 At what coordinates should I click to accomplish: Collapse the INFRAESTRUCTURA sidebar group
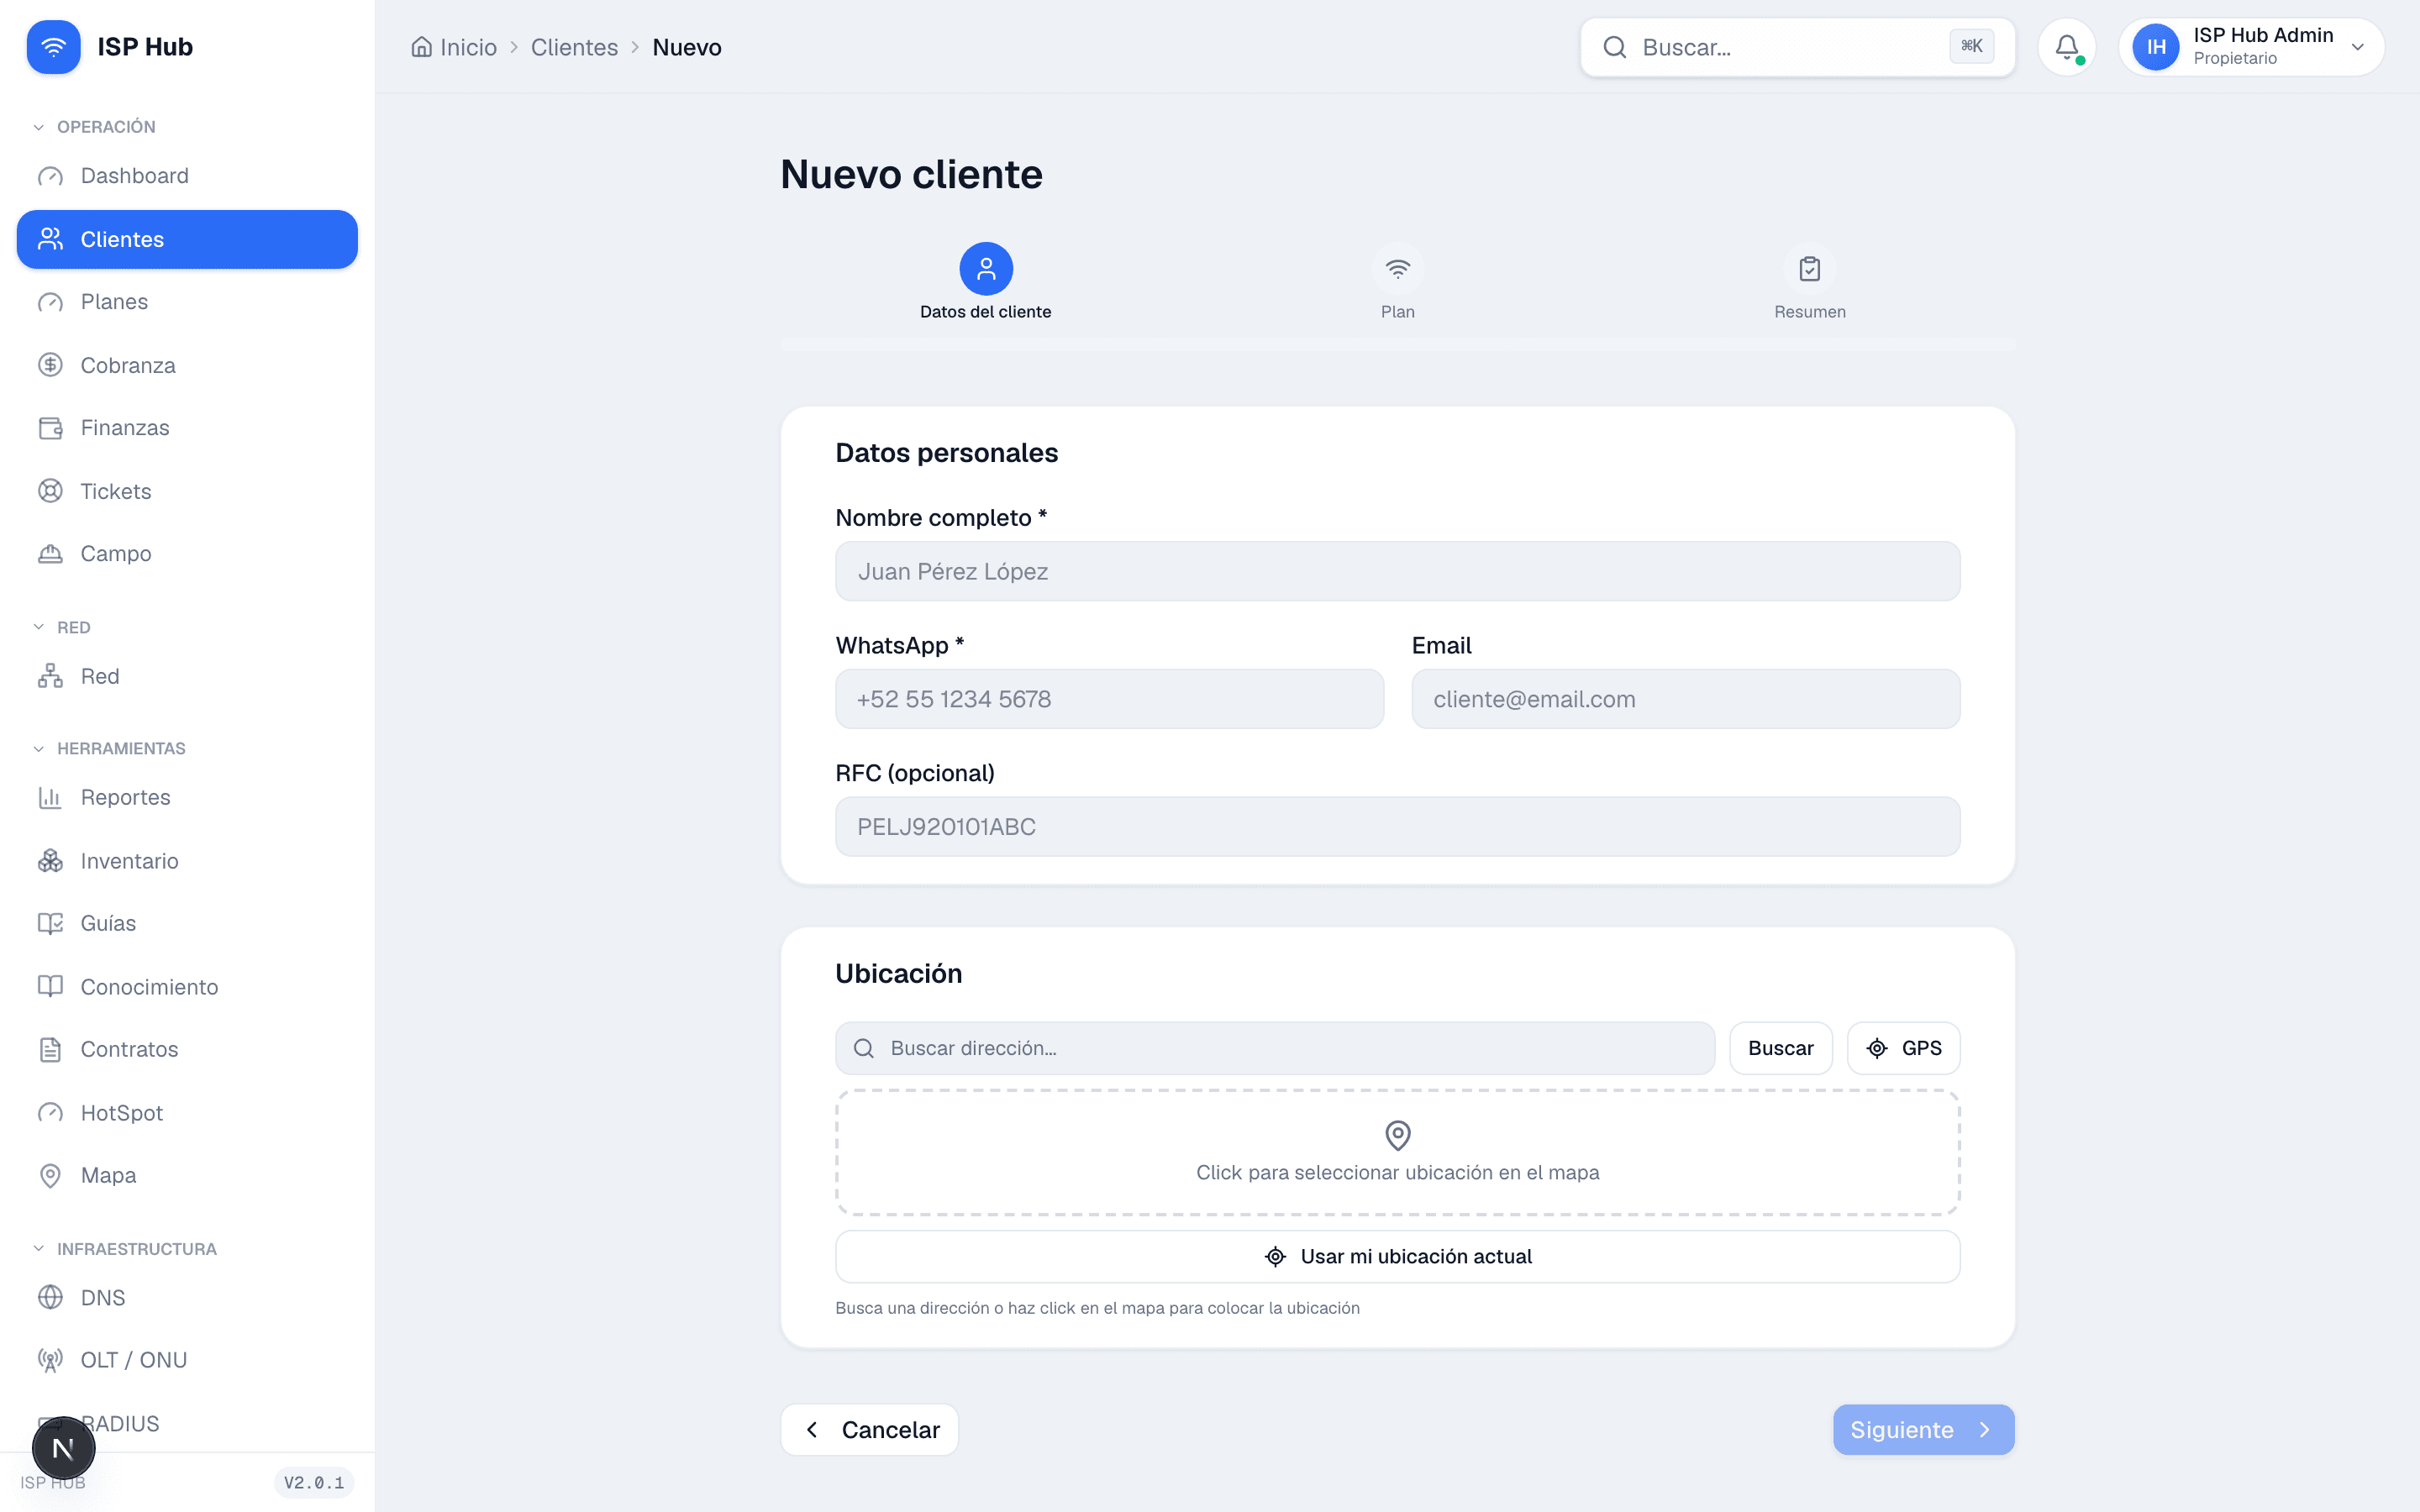click(125, 1249)
